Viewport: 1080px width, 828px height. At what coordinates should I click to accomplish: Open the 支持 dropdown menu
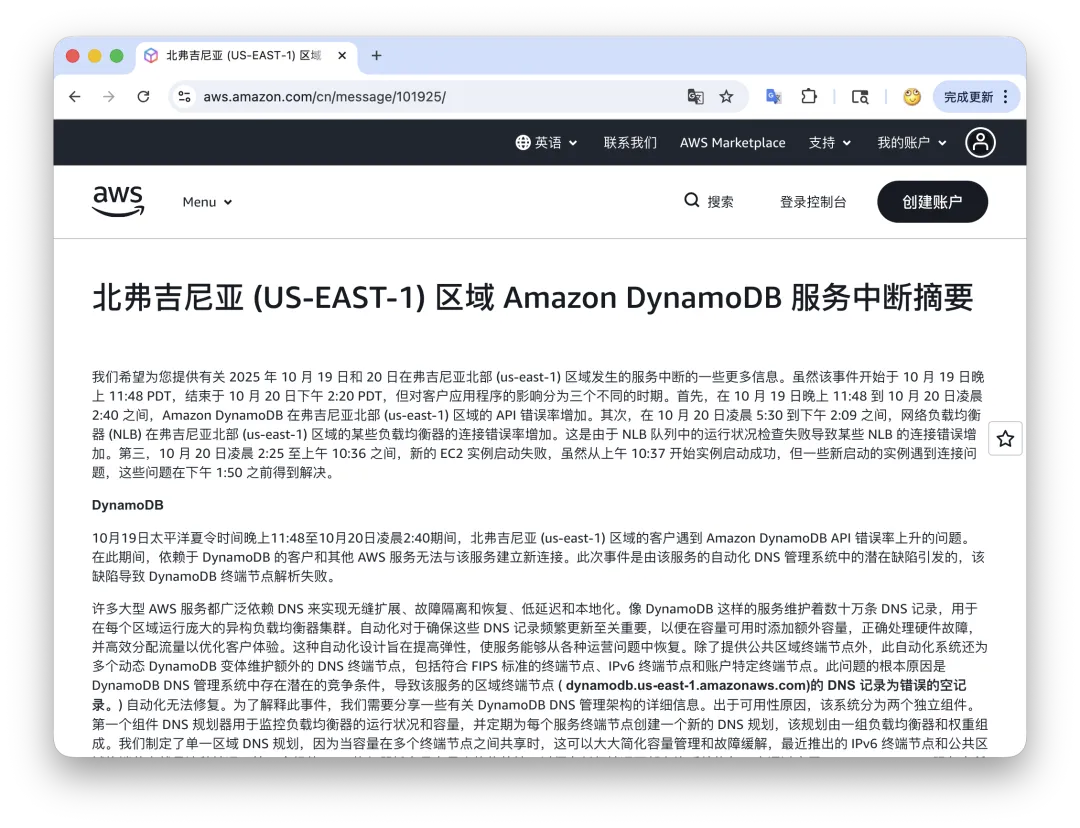(829, 142)
